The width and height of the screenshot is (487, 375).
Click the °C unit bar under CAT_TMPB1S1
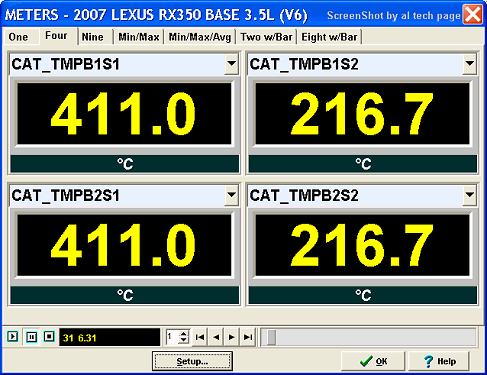tap(125, 164)
